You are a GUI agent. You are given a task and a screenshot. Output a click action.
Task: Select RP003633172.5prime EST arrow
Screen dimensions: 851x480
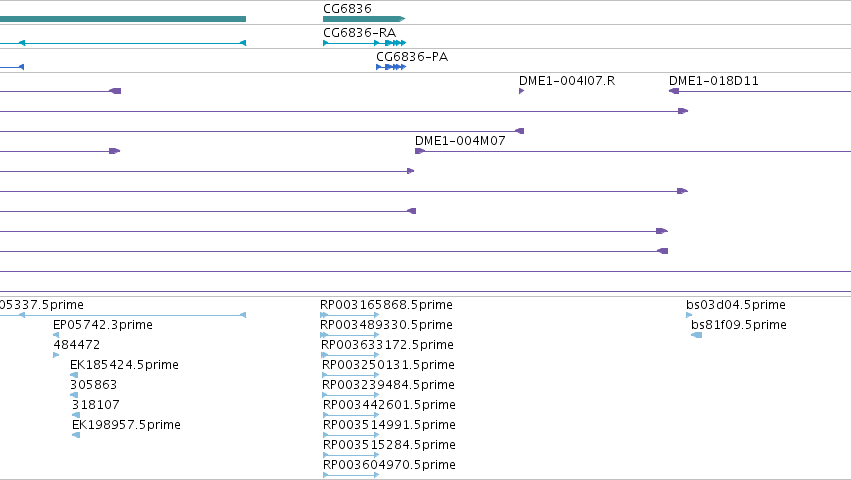pos(350,355)
